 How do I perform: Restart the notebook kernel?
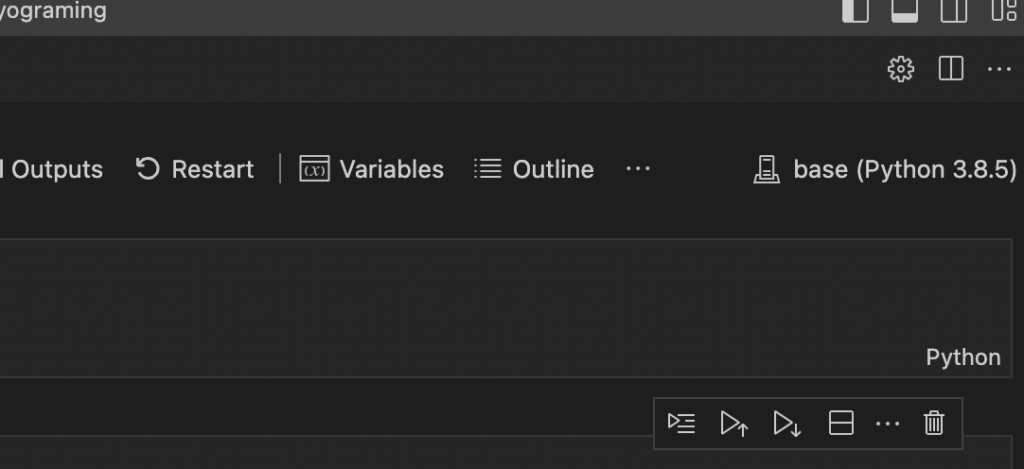point(195,169)
